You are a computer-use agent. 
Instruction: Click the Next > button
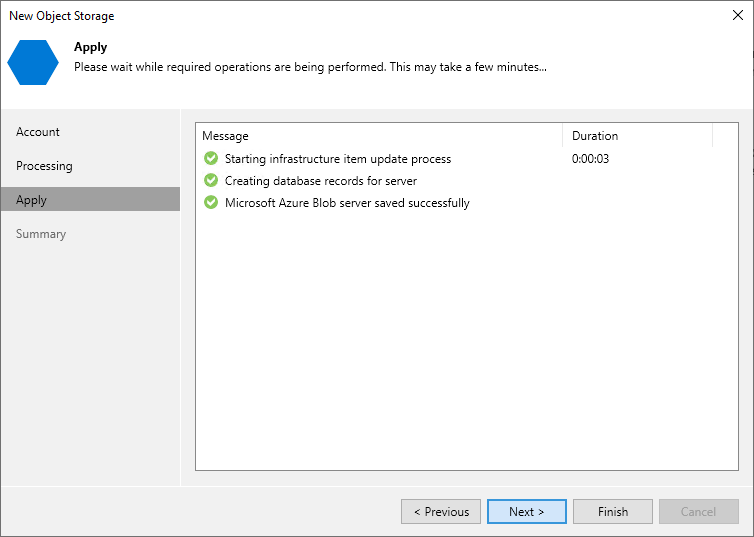[x=527, y=512]
